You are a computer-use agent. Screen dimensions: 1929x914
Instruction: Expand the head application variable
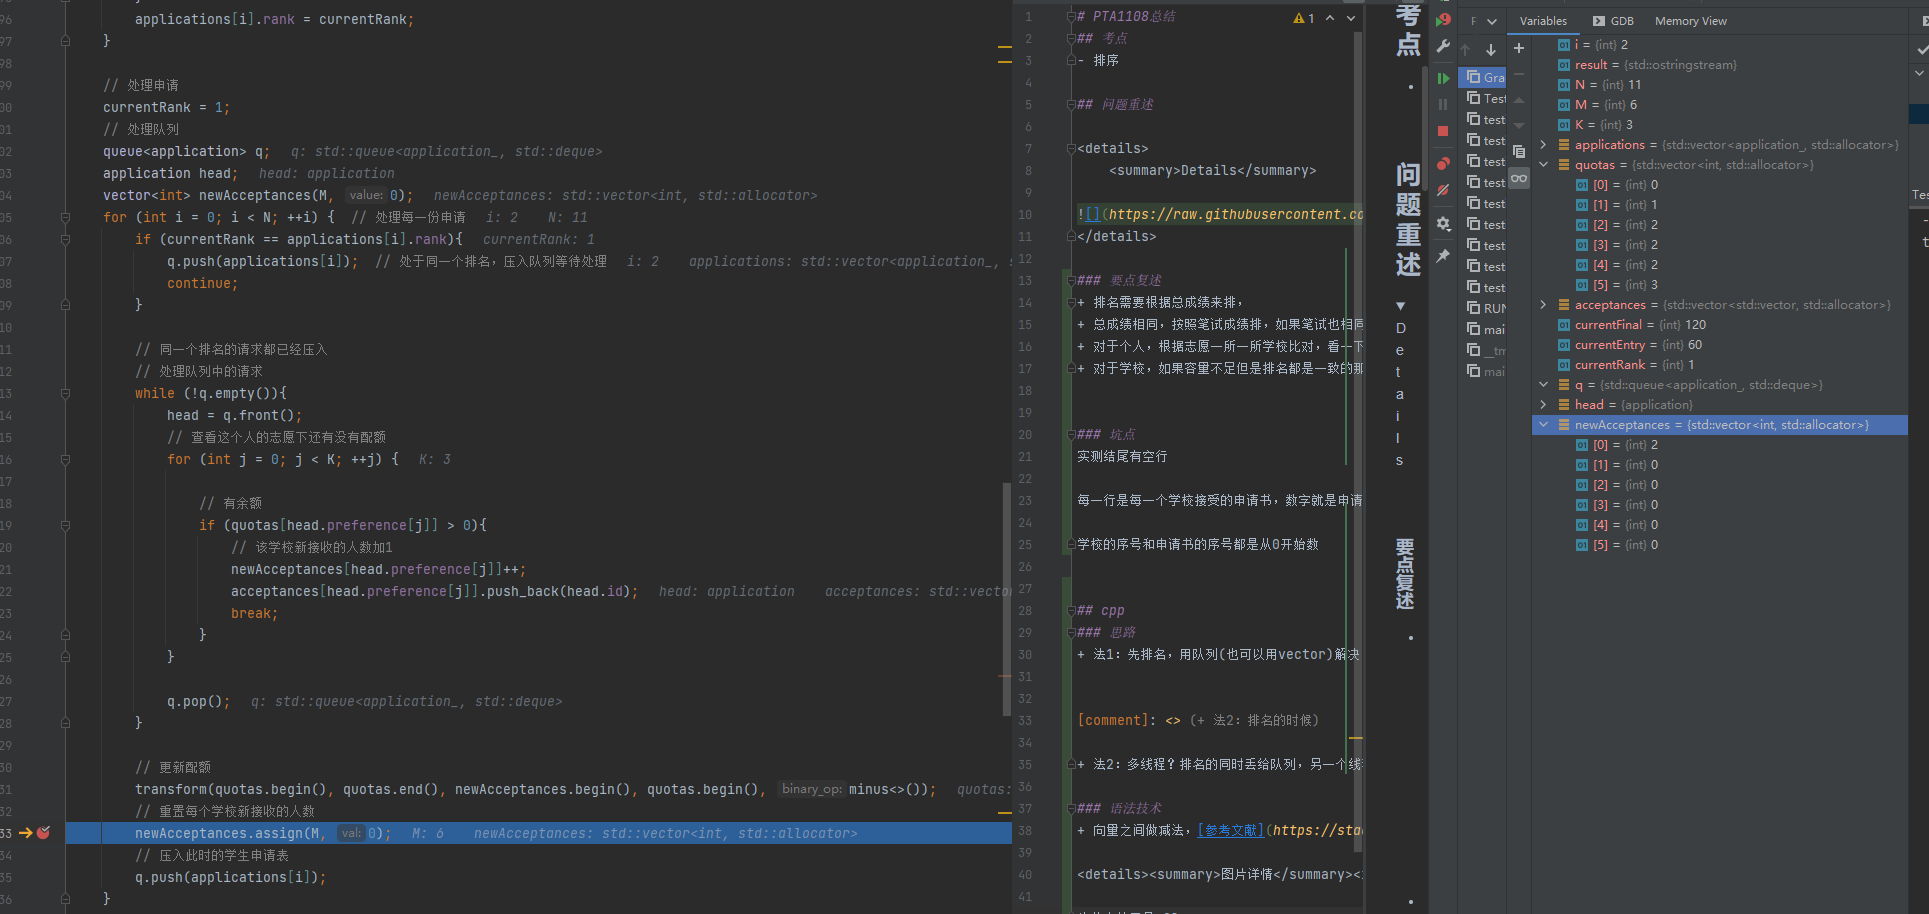tap(1543, 405)
